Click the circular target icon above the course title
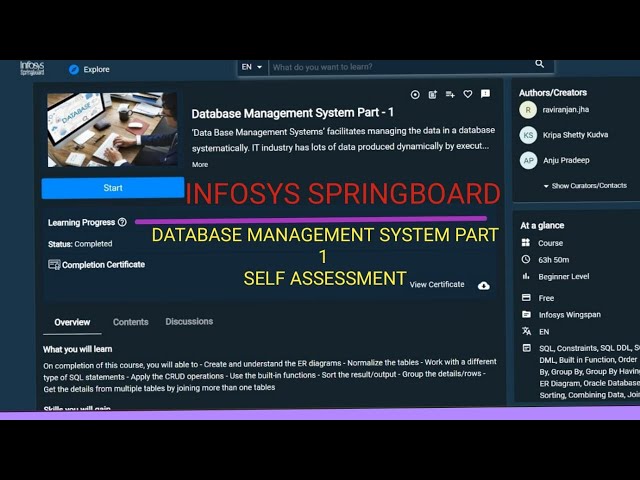640x480 pixels. [415, 95]
